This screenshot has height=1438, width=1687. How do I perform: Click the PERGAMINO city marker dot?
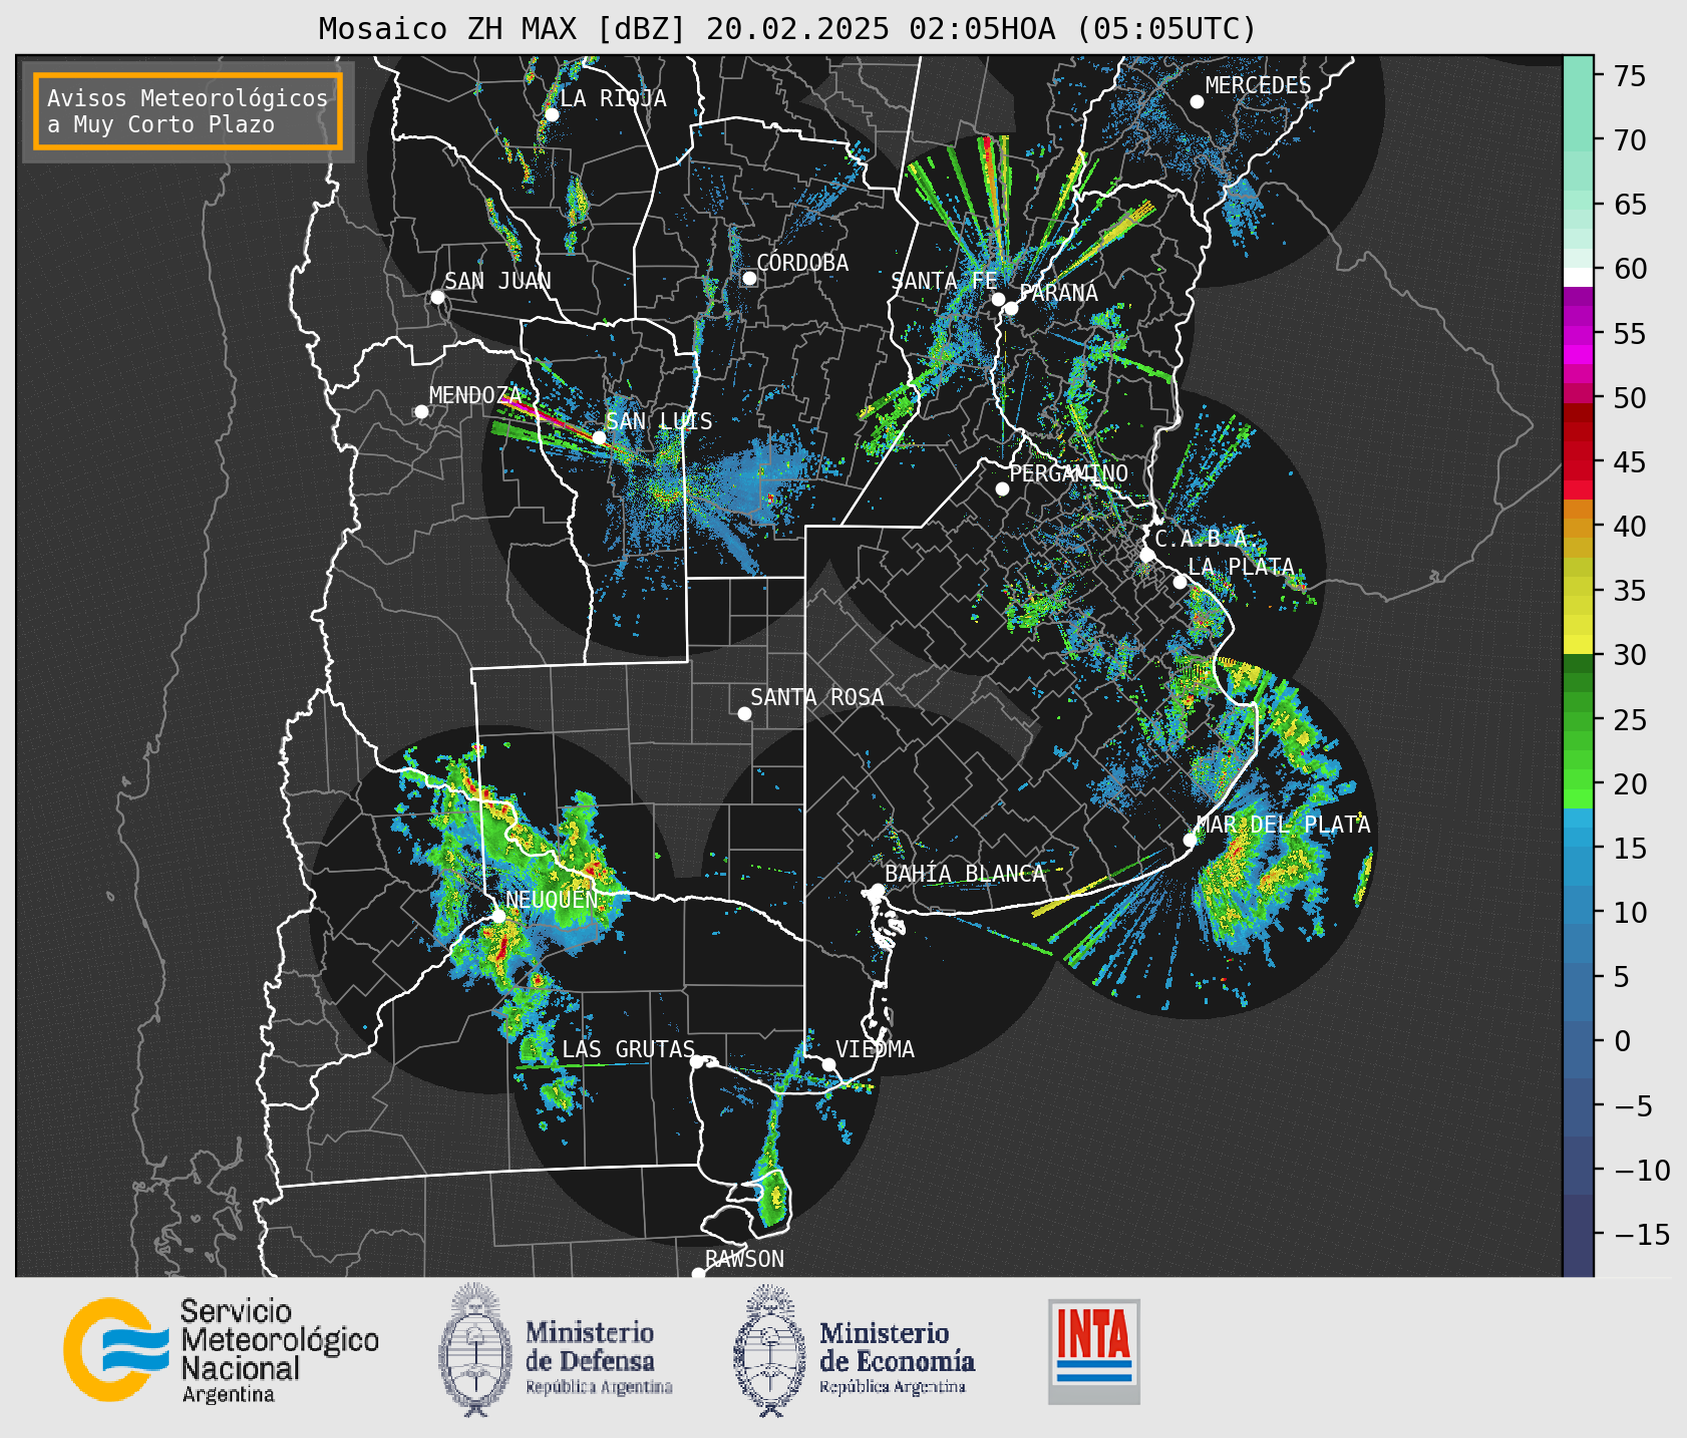coord(1002,489)
